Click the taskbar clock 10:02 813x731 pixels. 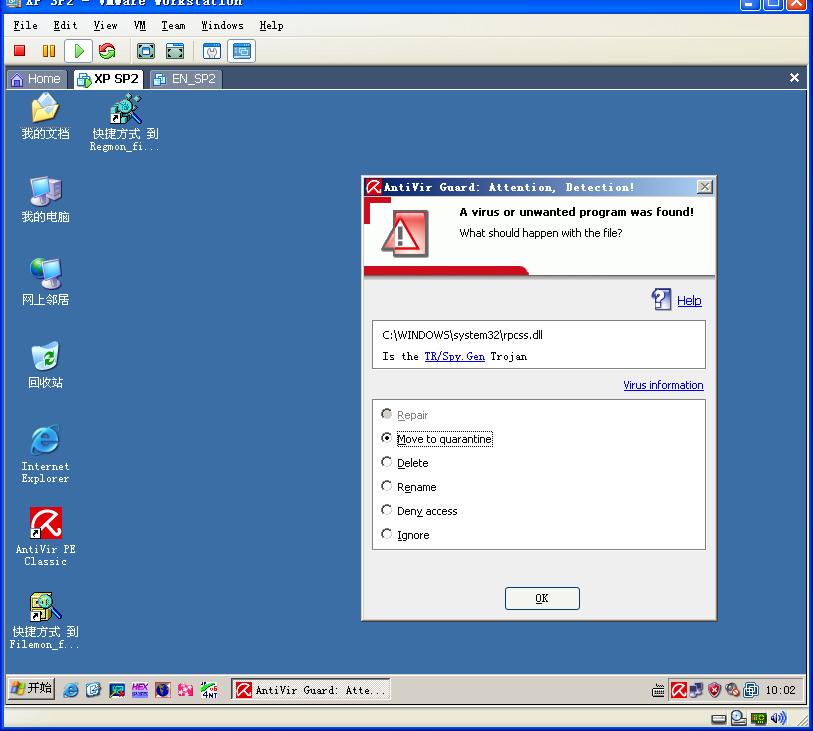pos(780,690)
